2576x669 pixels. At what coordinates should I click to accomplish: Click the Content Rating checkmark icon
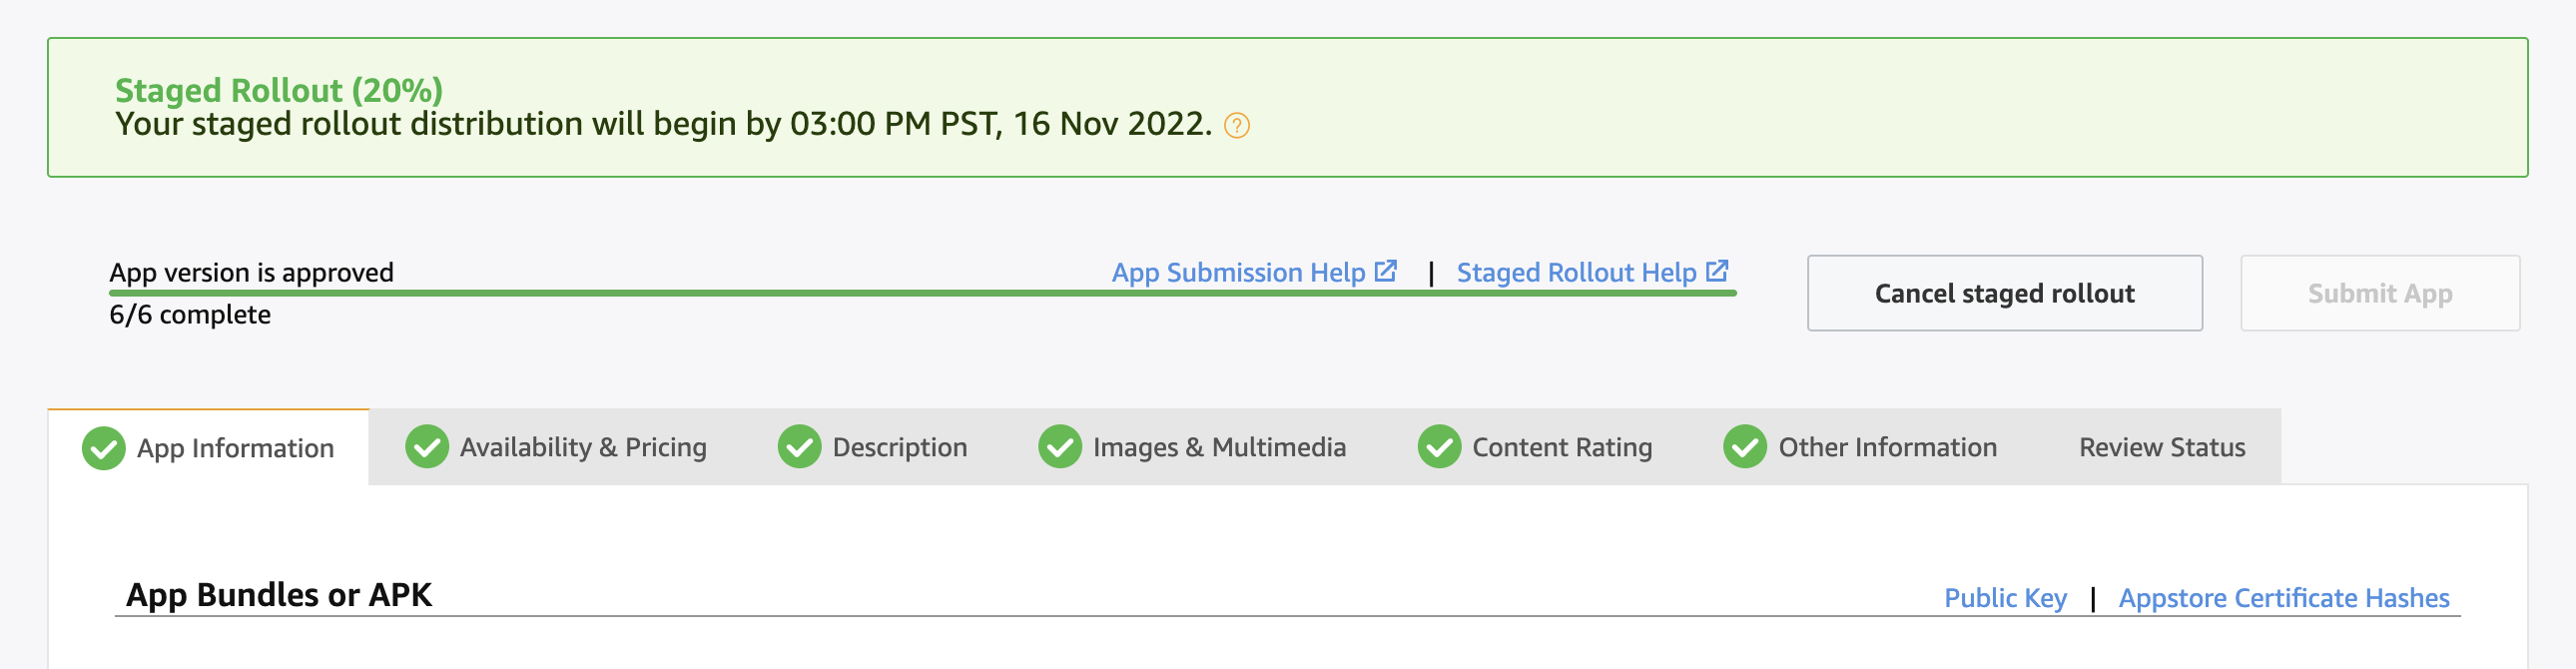coord(1439,447)
